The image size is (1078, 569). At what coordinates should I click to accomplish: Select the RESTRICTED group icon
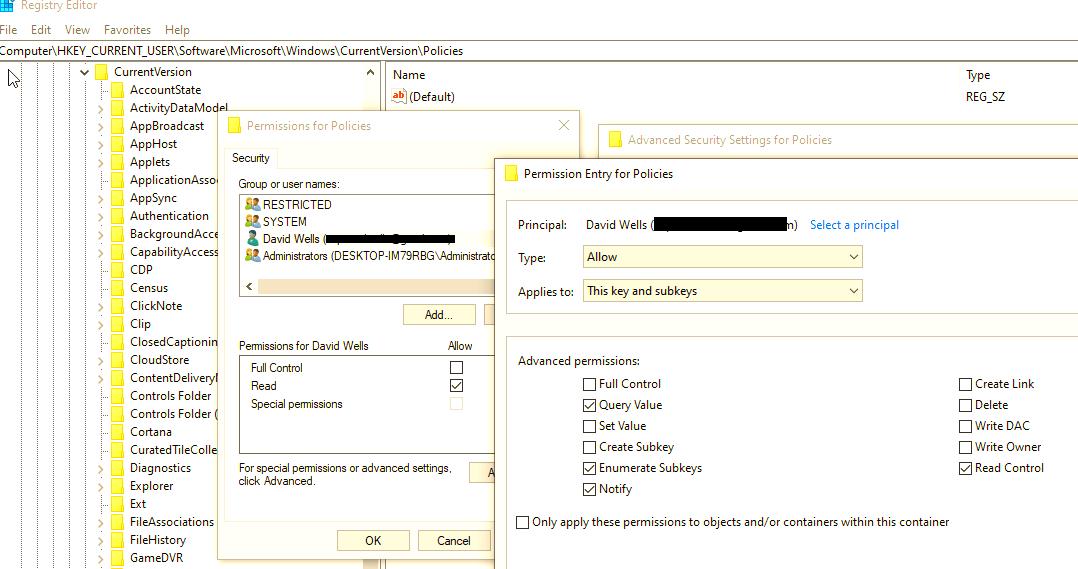click(252, 204)
